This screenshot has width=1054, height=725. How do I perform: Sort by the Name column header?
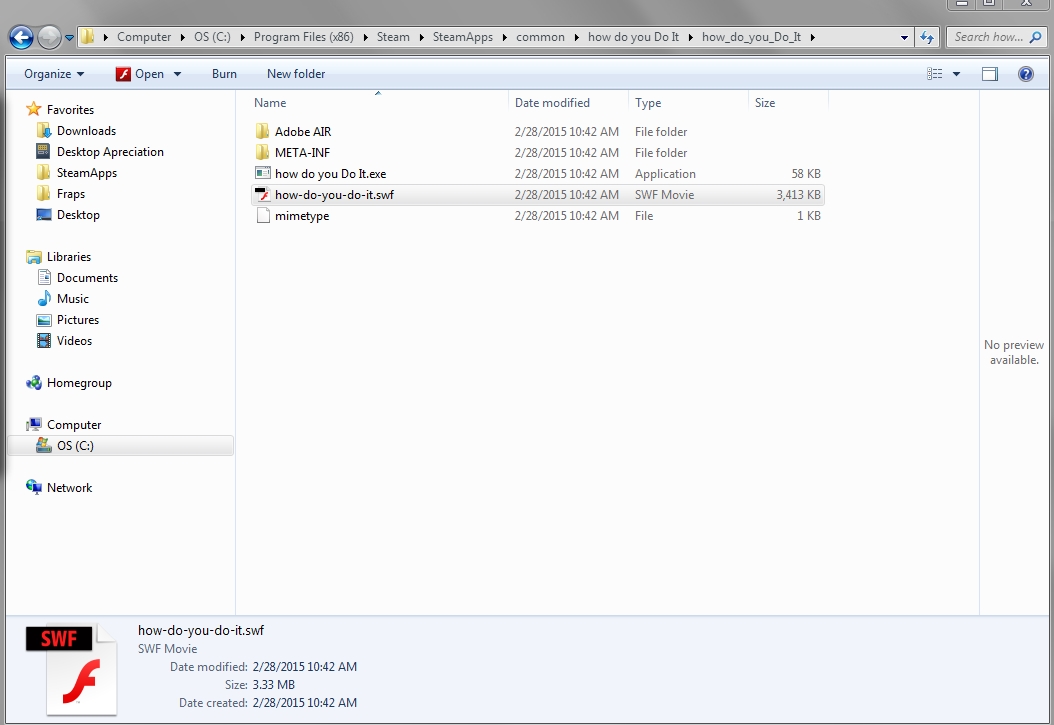click(378, 103)
